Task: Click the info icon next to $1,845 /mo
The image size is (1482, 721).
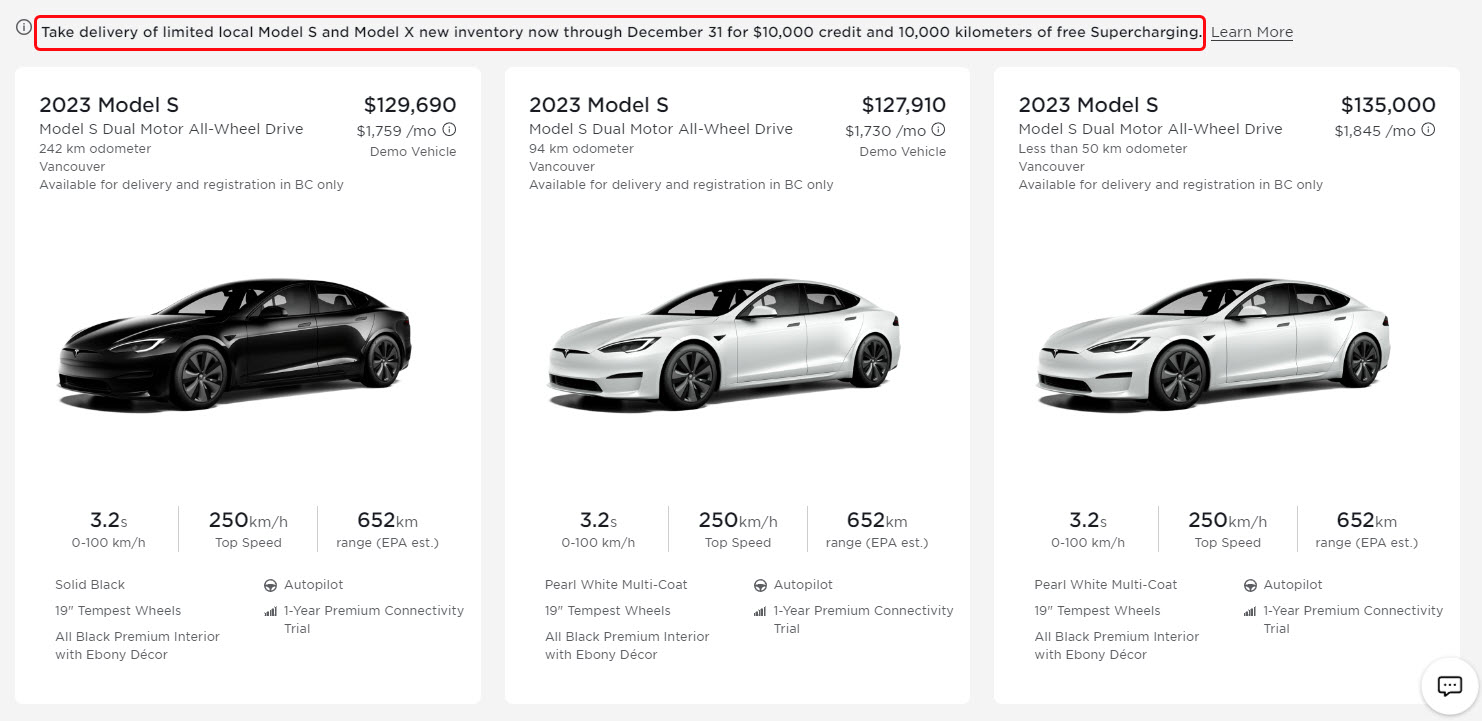Action: click(x=1428, y=130)
